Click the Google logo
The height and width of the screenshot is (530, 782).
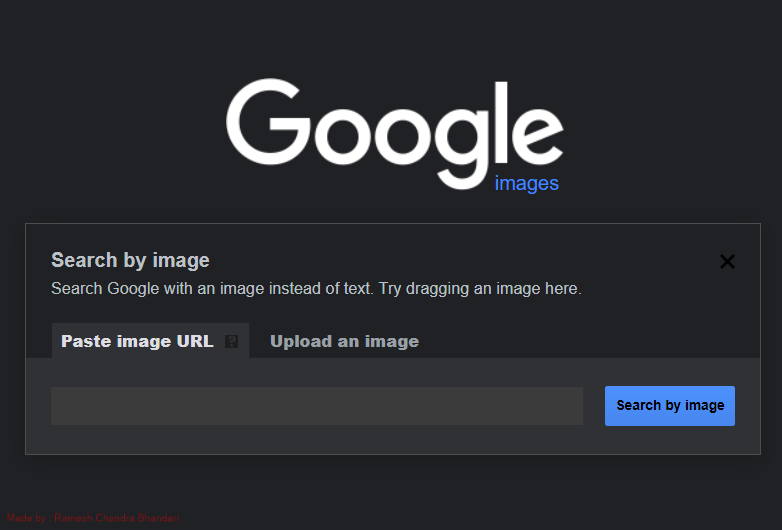point(394,134)
